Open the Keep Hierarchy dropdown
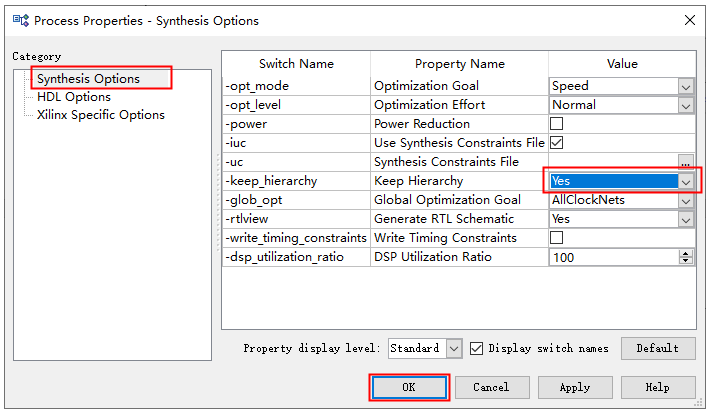Screen dimensions: 709x412 685,181
